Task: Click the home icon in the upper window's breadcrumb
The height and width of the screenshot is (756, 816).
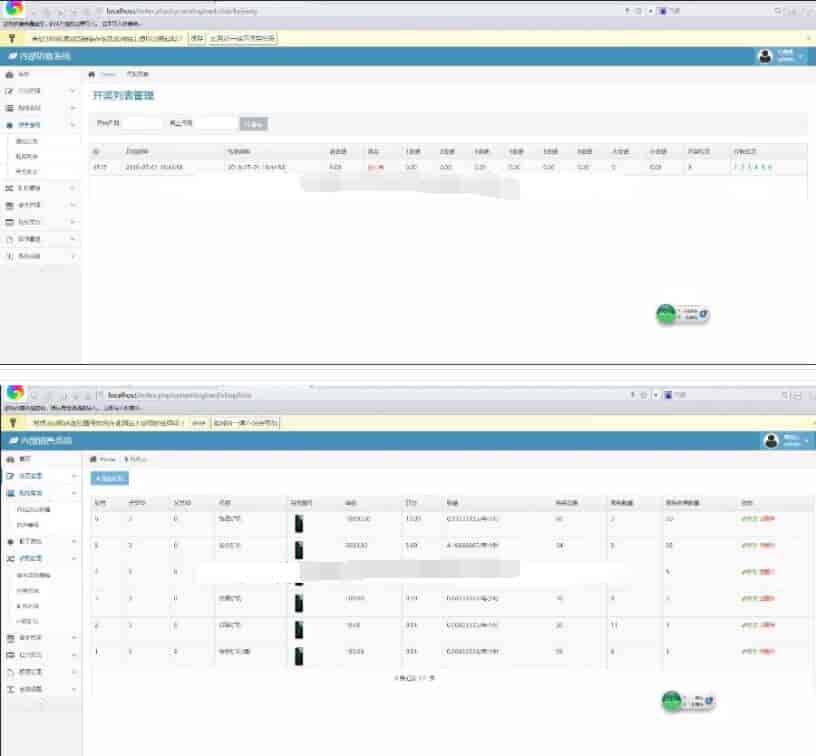Action: tap(92, 74)
